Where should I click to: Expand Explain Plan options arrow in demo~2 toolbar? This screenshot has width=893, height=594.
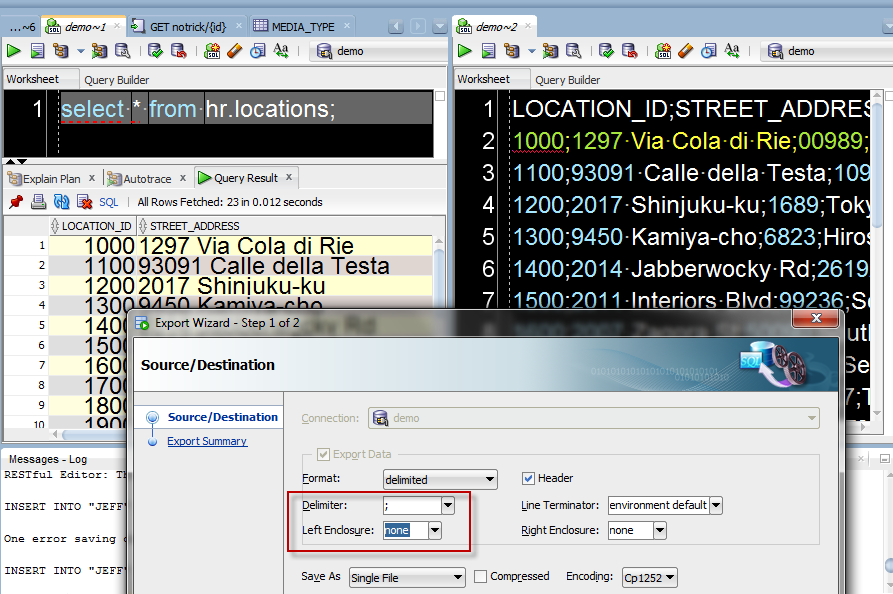[531, 51]
